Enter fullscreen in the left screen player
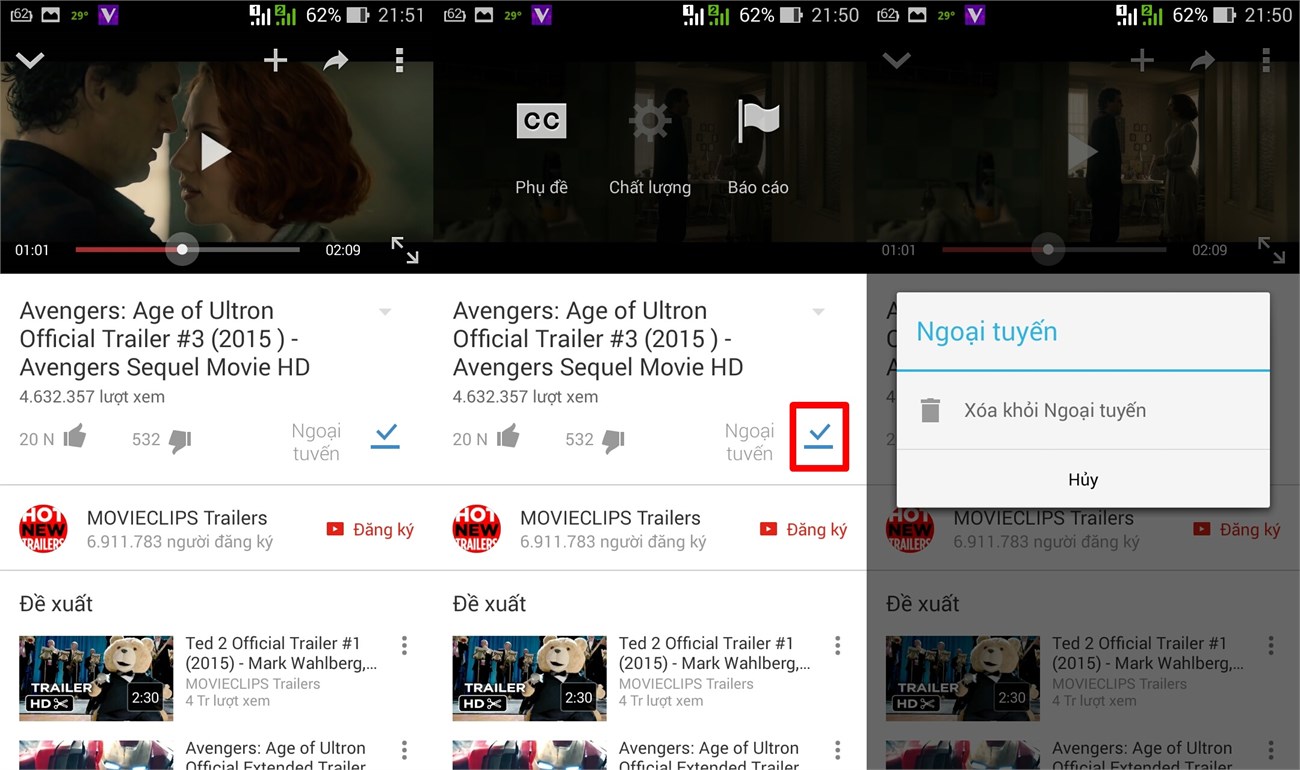1300x770 pixels. pos(405,250)
